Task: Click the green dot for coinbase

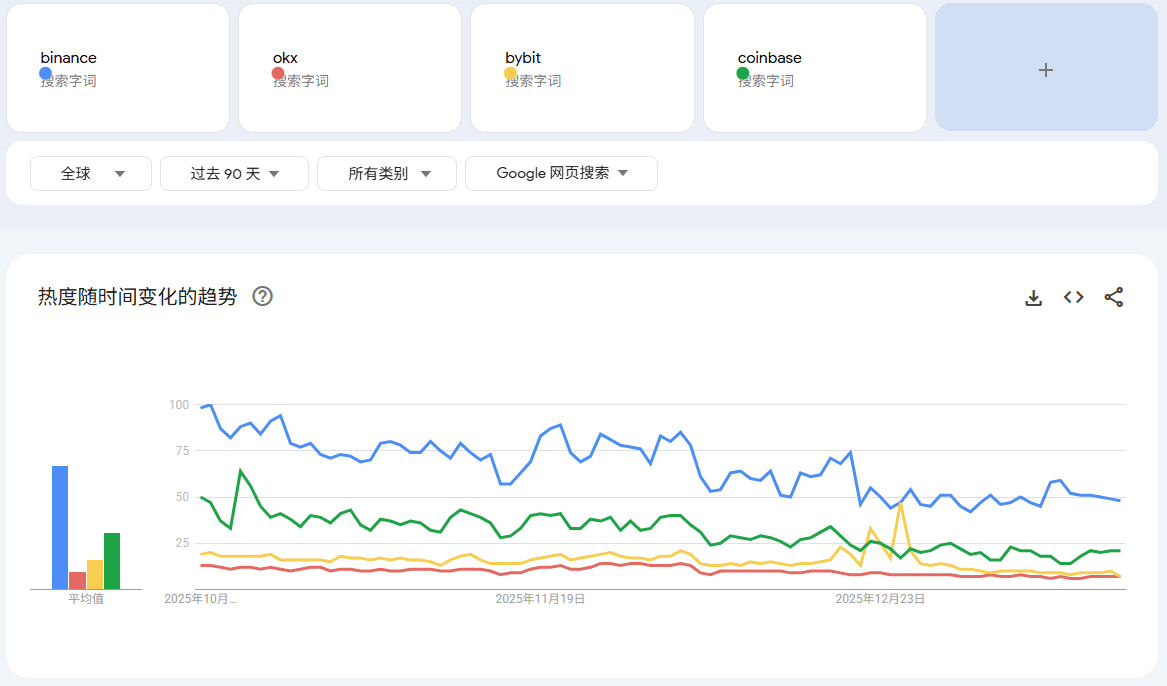Action: tap(743, 74)
